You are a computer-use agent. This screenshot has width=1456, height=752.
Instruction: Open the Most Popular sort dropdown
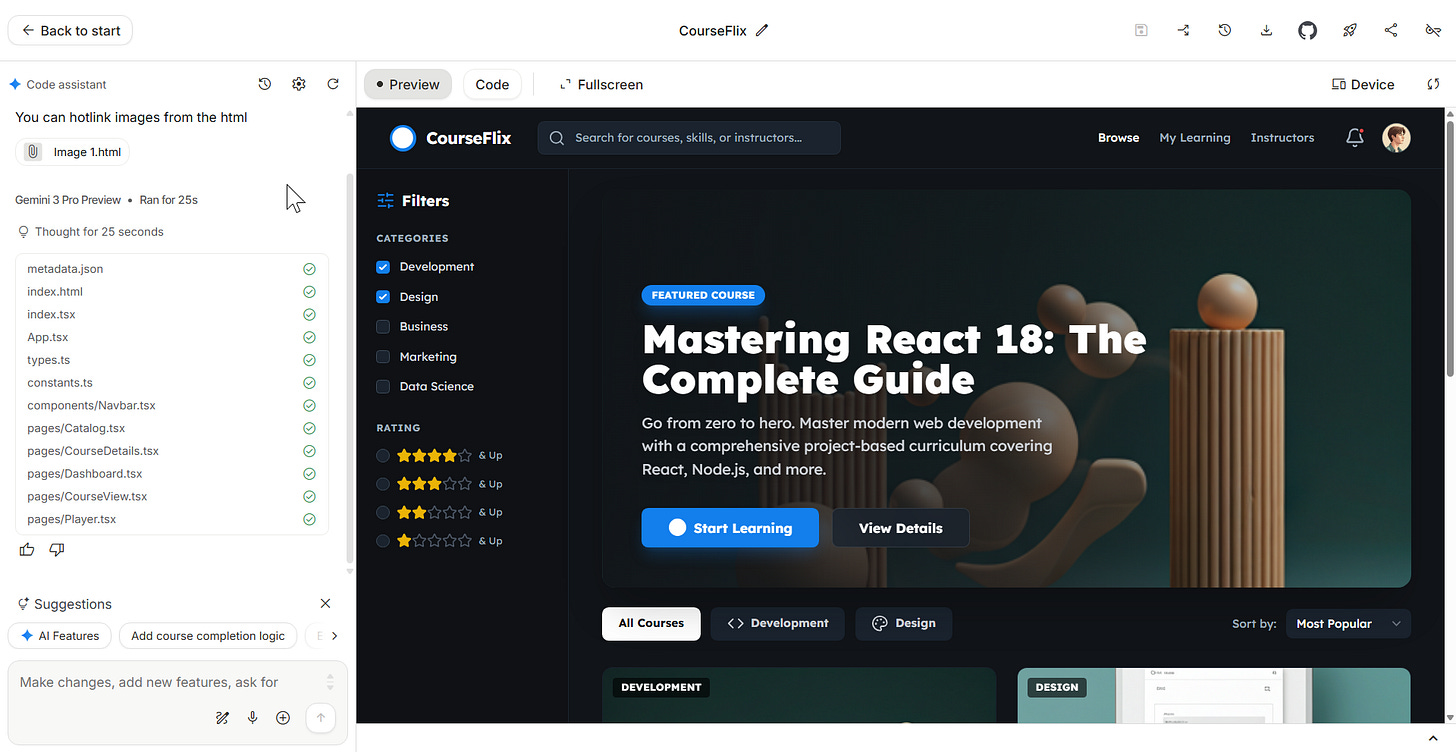coord(1348,623)
